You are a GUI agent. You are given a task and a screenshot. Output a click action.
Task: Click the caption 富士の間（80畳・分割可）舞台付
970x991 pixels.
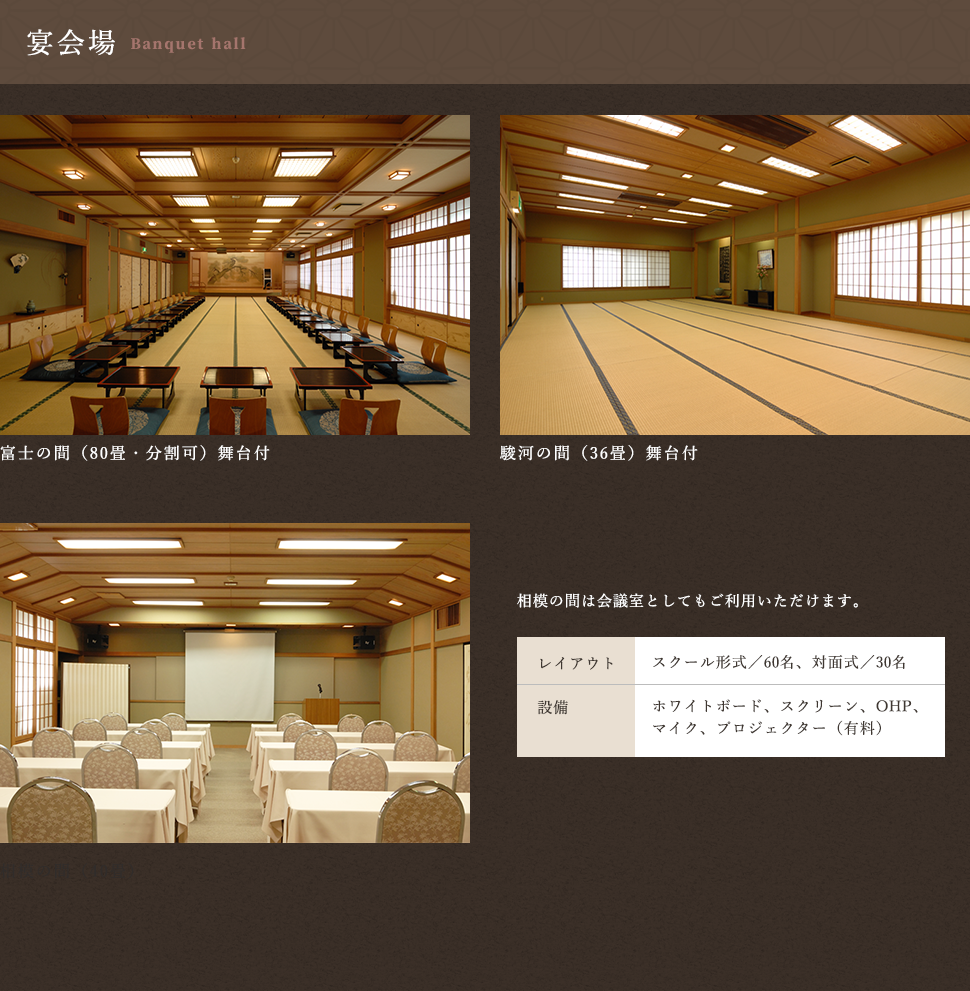coord(135,453)
